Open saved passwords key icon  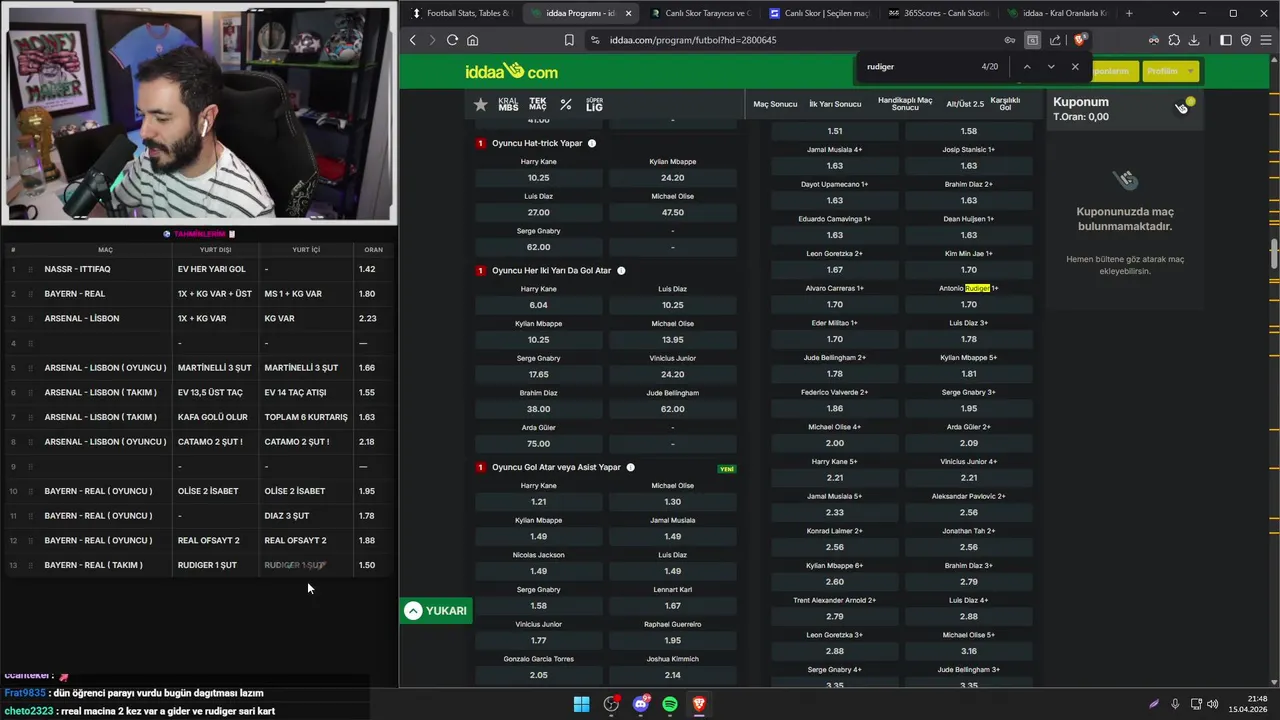[1010, 40]
